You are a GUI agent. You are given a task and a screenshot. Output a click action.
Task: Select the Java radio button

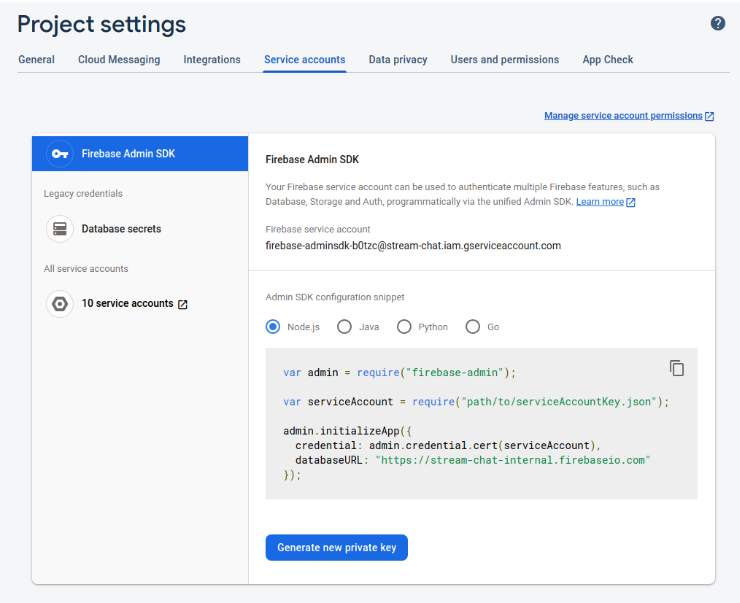344,327
